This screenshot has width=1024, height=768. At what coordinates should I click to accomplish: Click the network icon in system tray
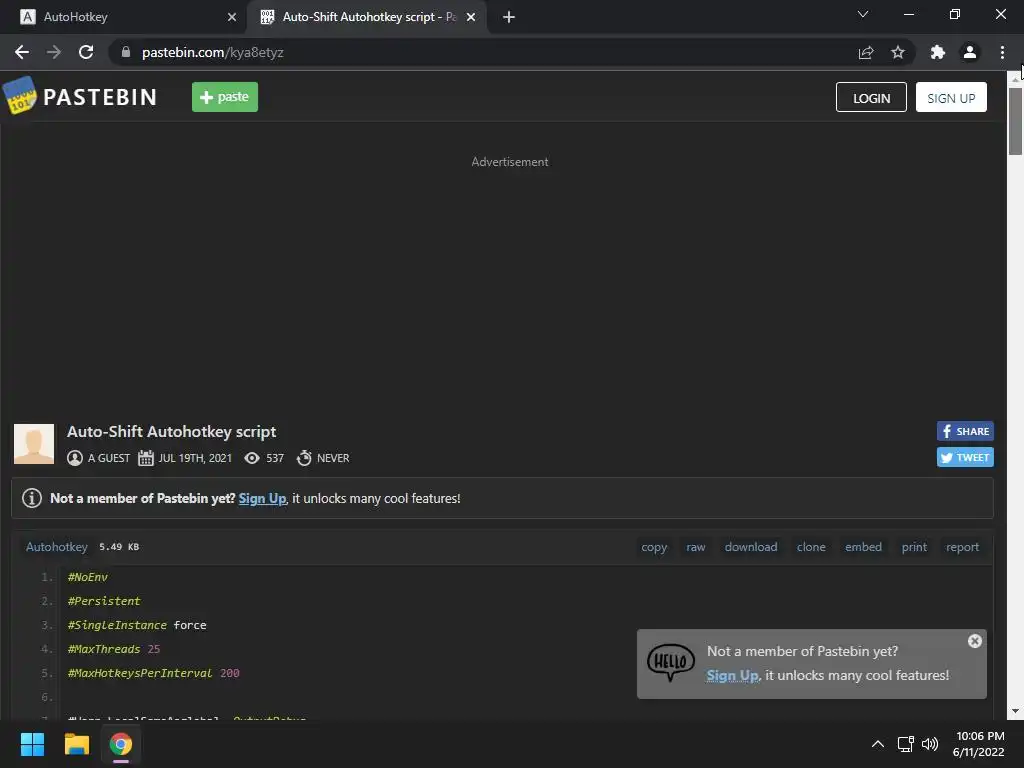coord(905,744)
